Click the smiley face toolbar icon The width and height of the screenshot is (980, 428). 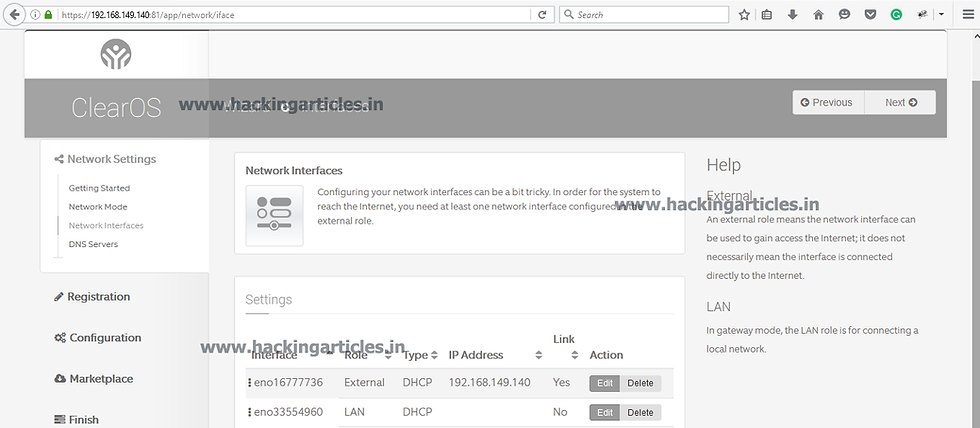844,14
